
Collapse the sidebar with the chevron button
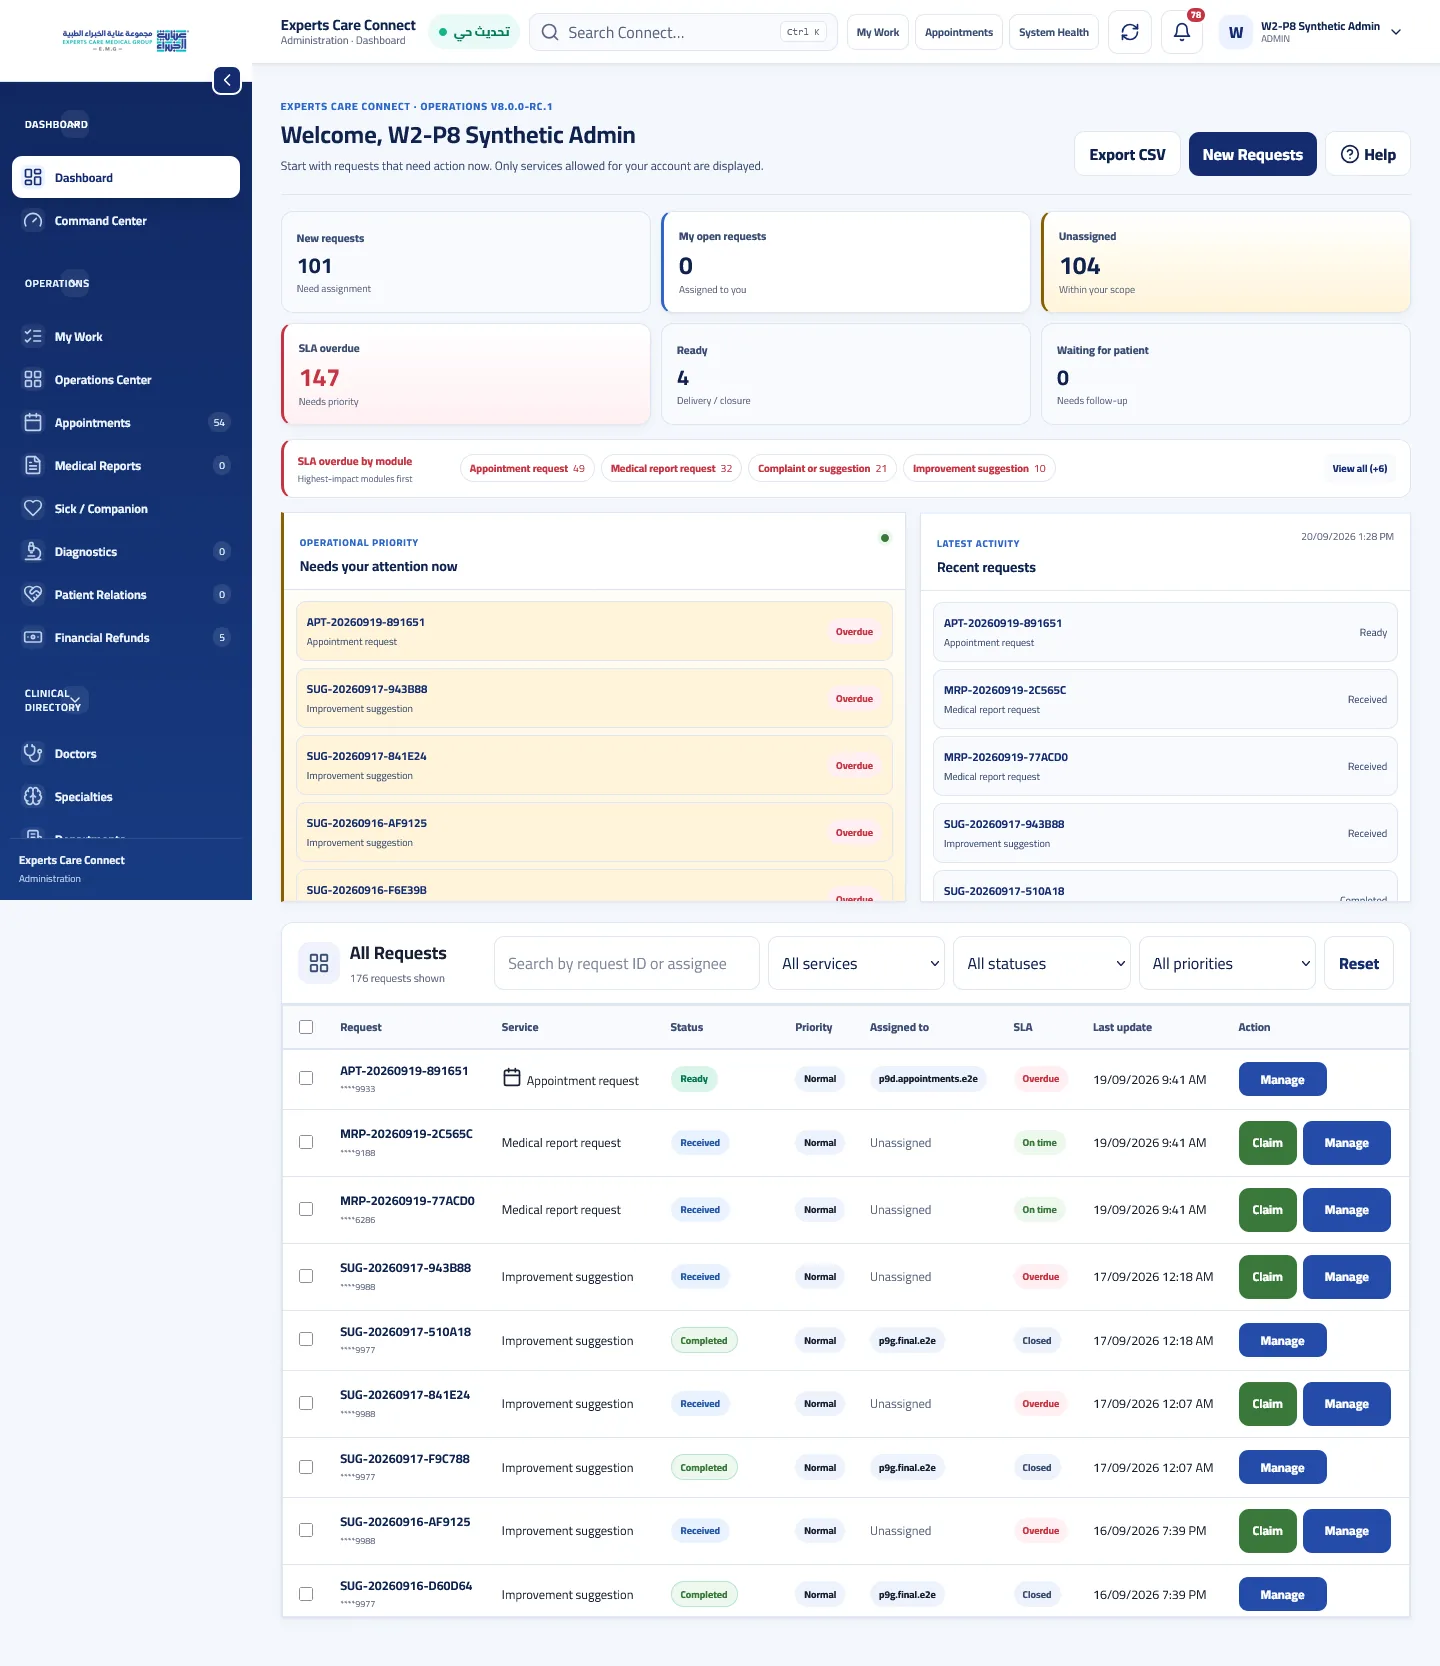[x=227, y=80]
